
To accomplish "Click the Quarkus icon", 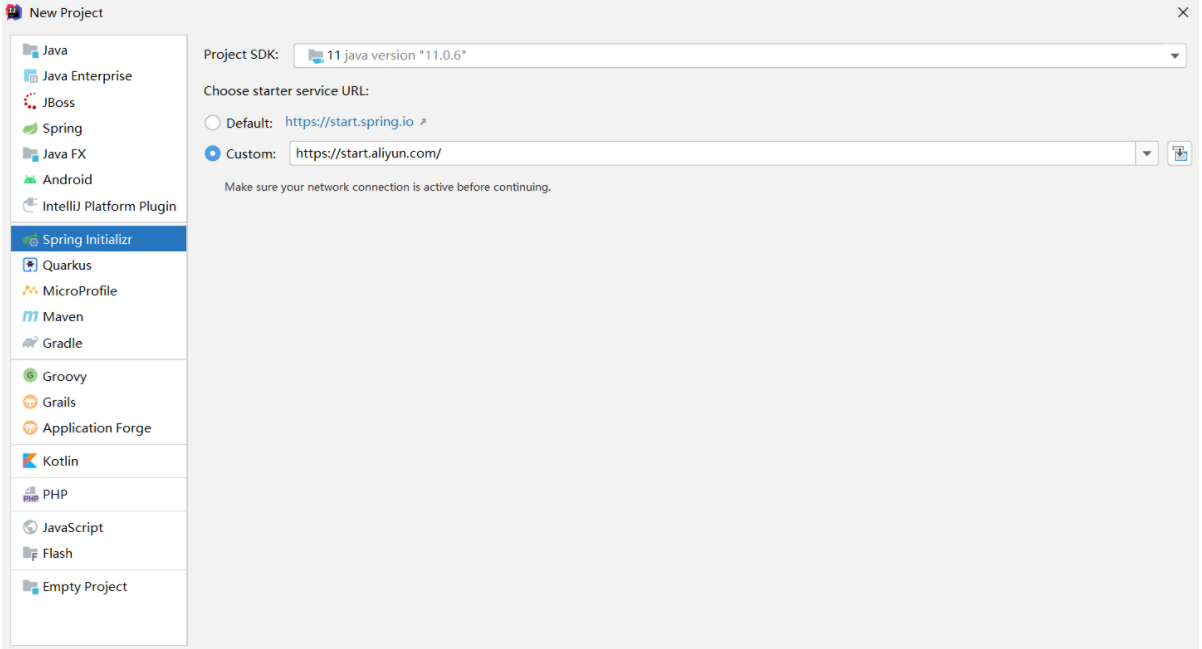I will [x=30, y=265].
